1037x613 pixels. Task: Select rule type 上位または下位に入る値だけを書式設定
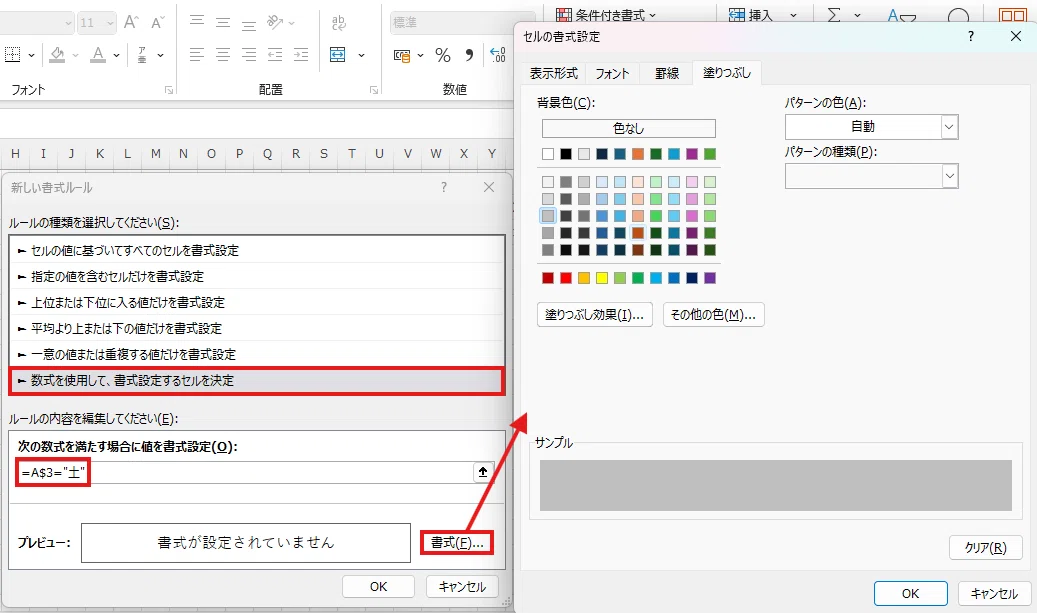coord(257,302)
